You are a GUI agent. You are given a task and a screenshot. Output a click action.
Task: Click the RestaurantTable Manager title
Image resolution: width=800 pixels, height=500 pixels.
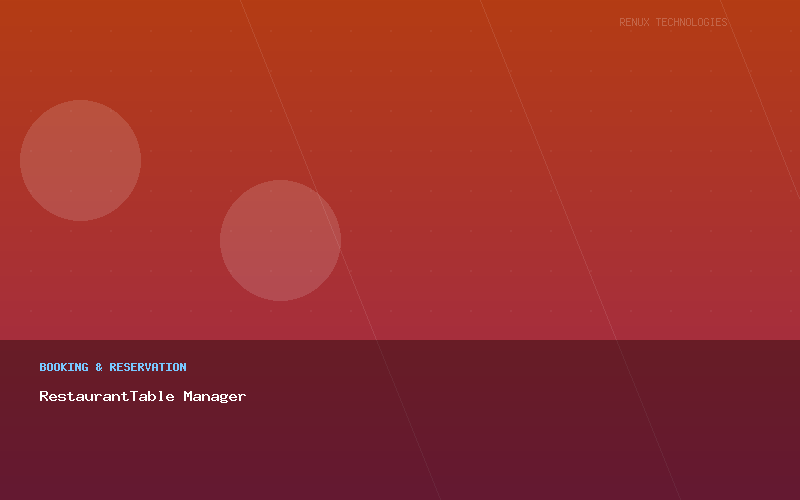[142, 396]
